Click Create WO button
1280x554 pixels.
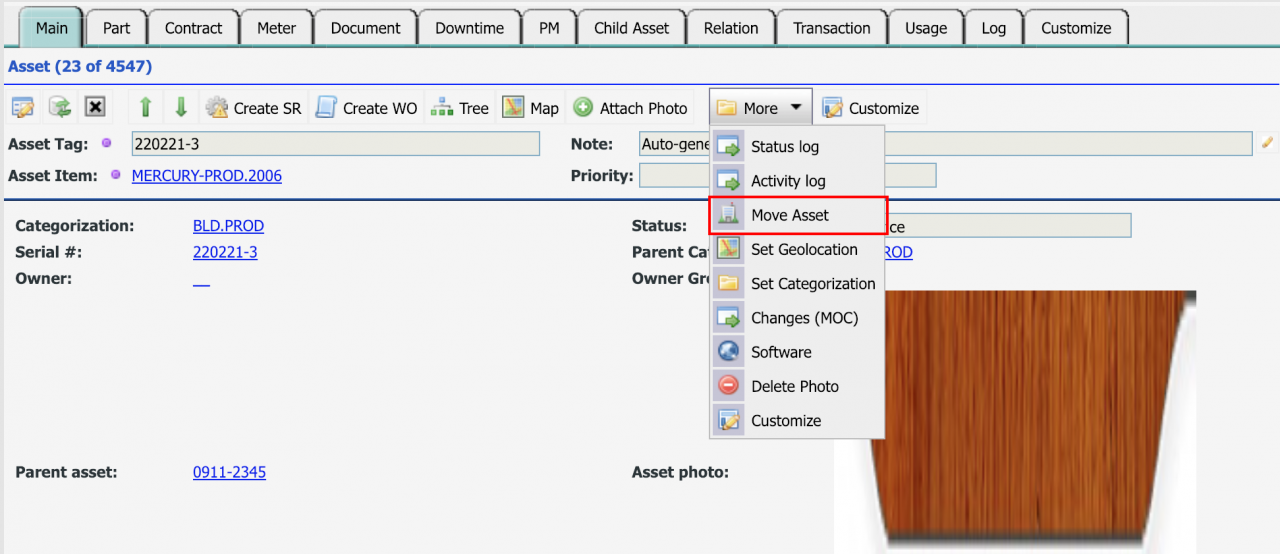click(x=367, y=108)
